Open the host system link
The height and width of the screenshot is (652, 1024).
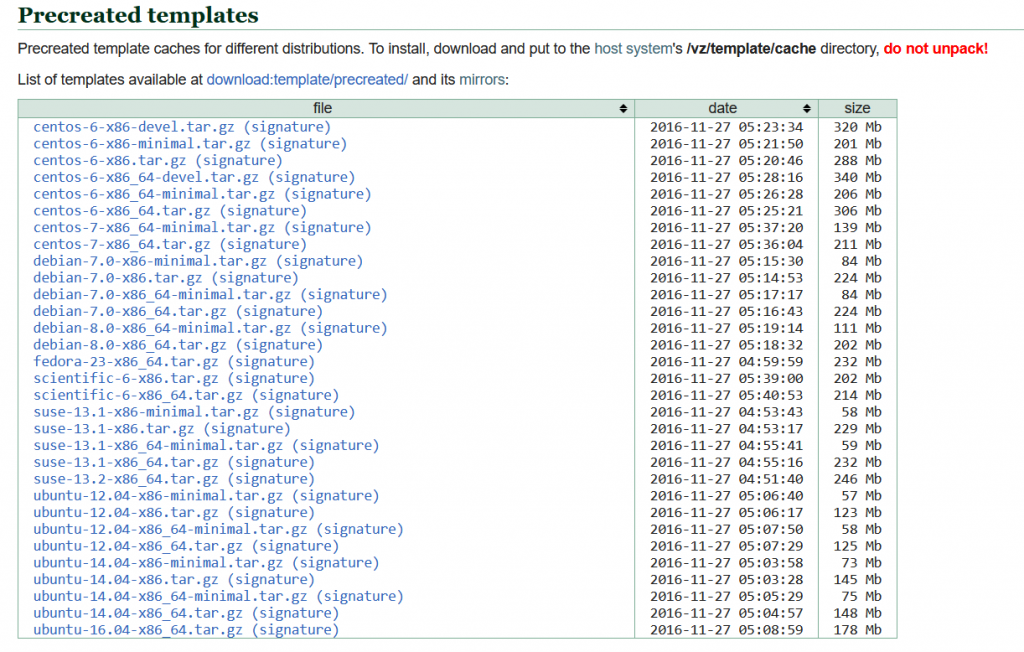point(633,49)
